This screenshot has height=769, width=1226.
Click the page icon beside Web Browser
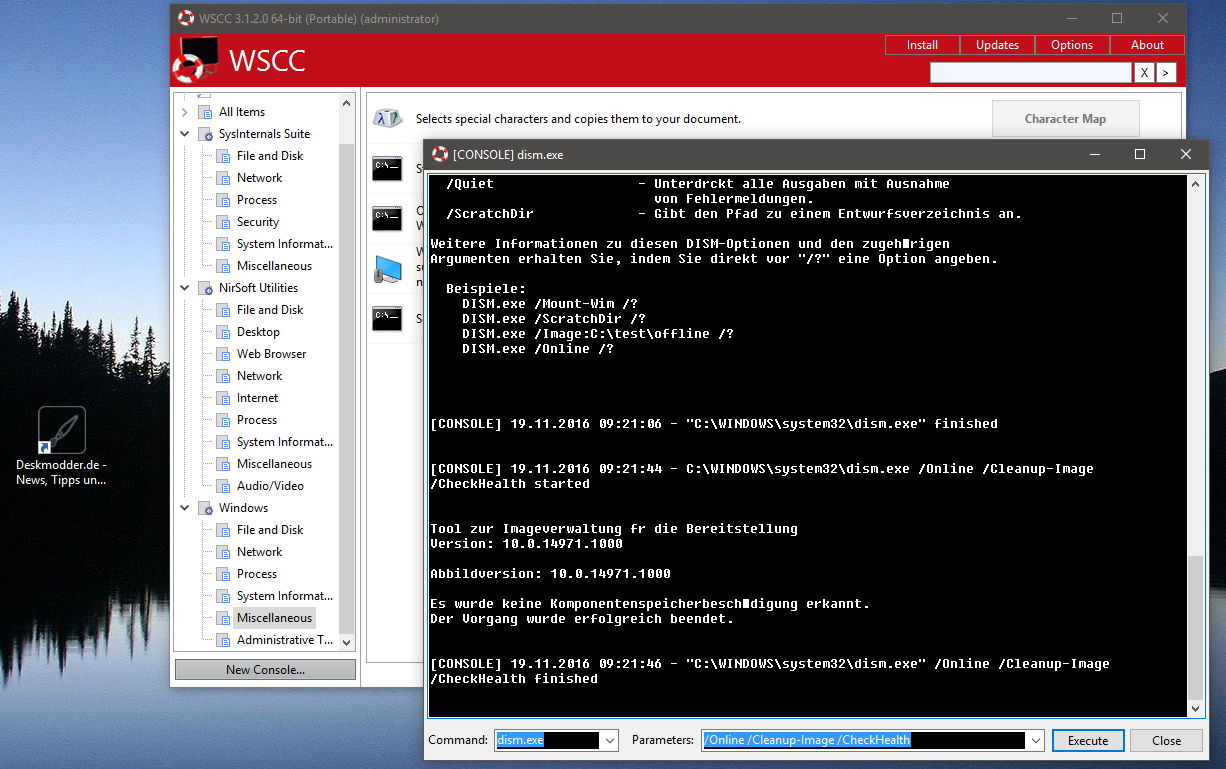click(x=224, y=354)
